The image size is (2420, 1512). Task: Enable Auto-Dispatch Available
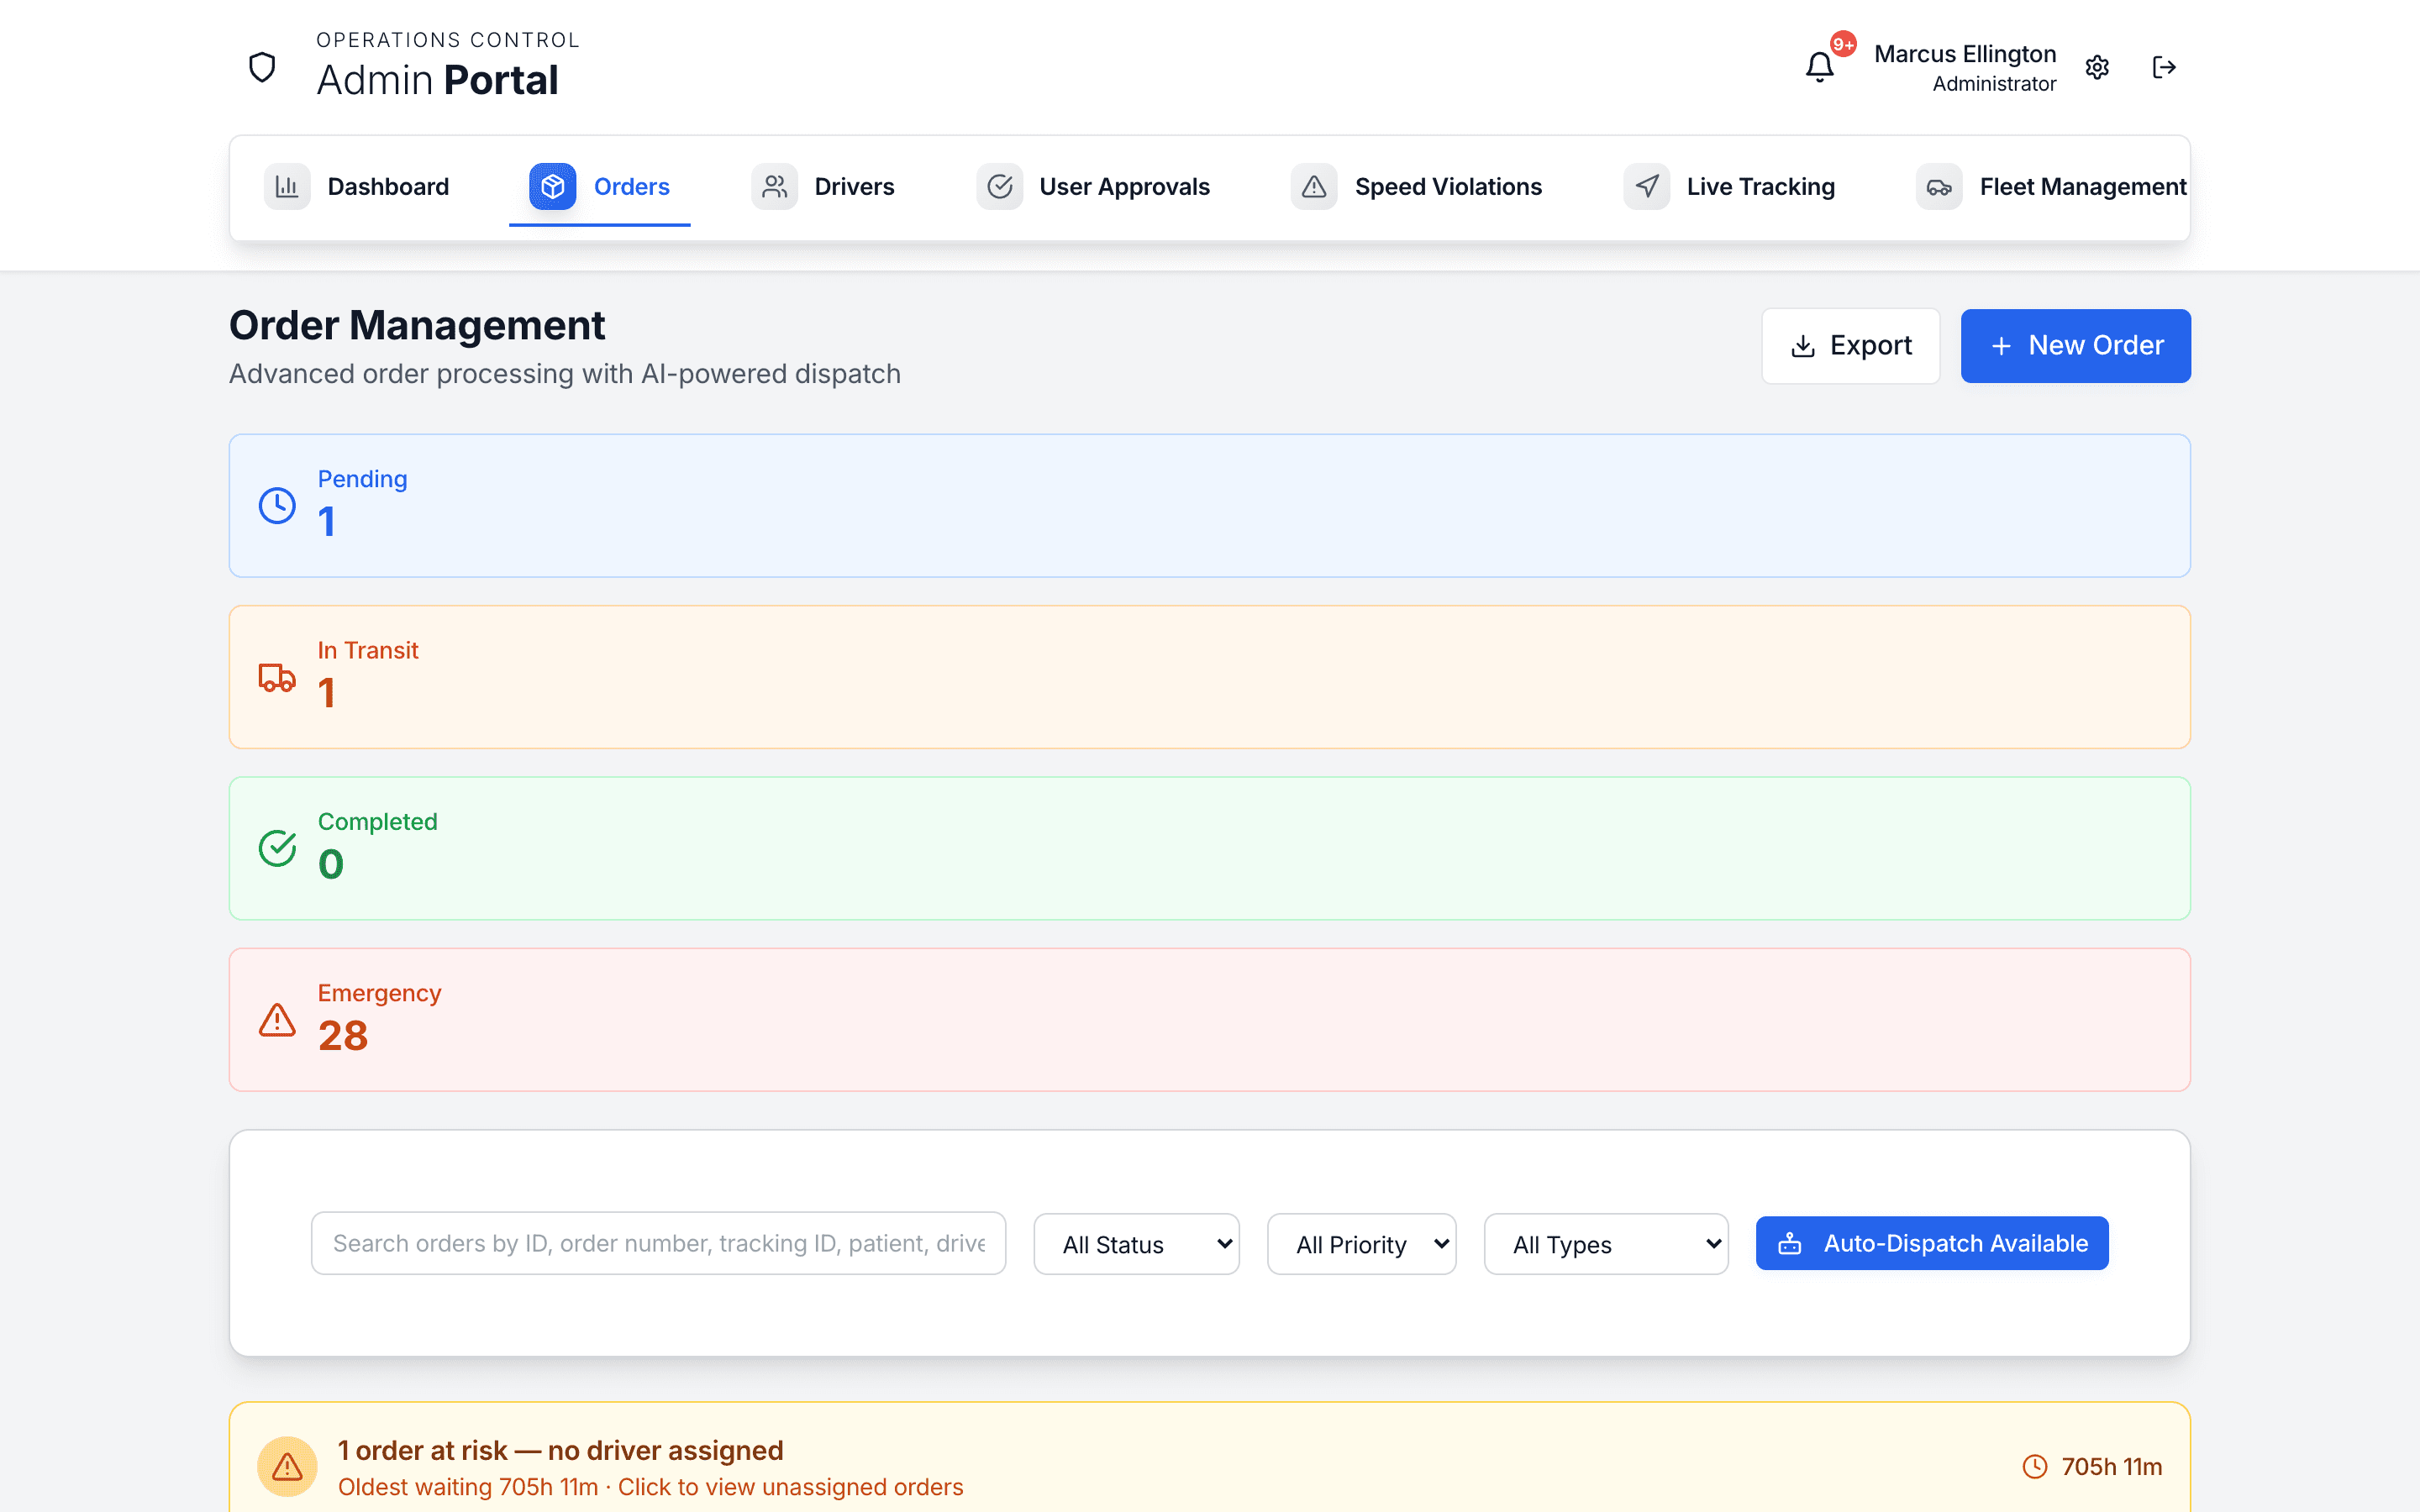tap(1931, 1243)
